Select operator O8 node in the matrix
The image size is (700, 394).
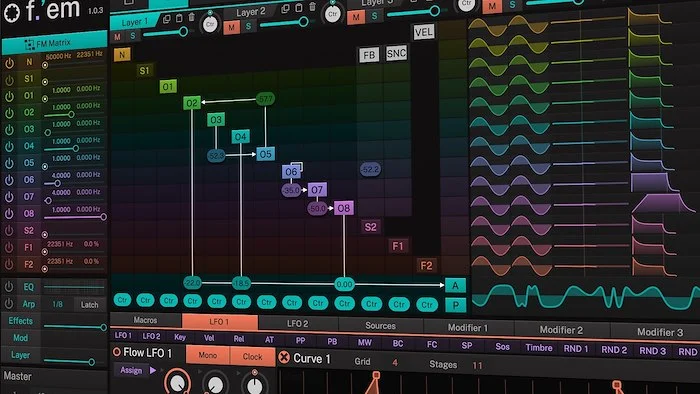point(344,208)
